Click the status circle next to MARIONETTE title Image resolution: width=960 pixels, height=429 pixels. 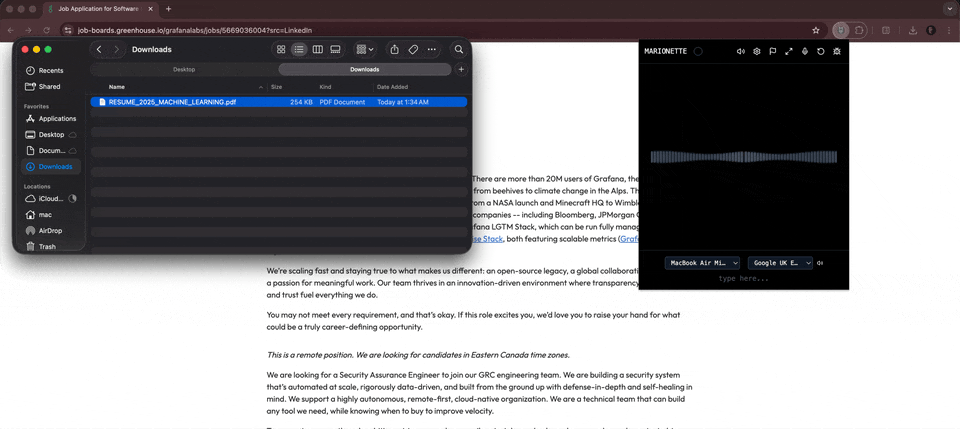click(x=698, y=51)
